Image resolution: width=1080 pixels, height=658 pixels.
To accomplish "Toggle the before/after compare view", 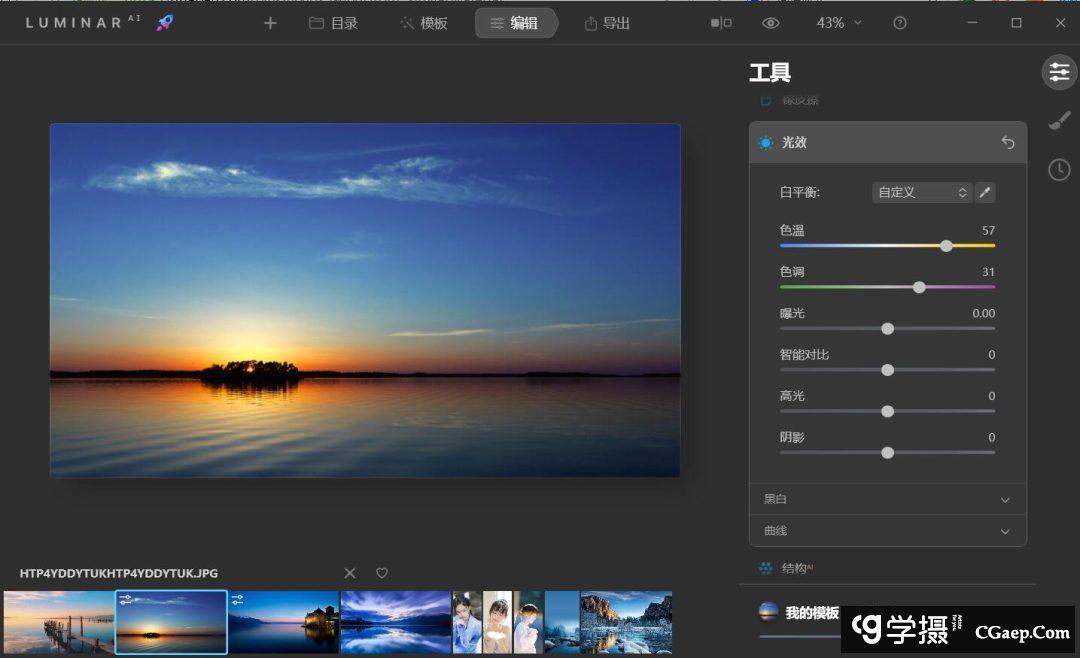I will 721,23.
